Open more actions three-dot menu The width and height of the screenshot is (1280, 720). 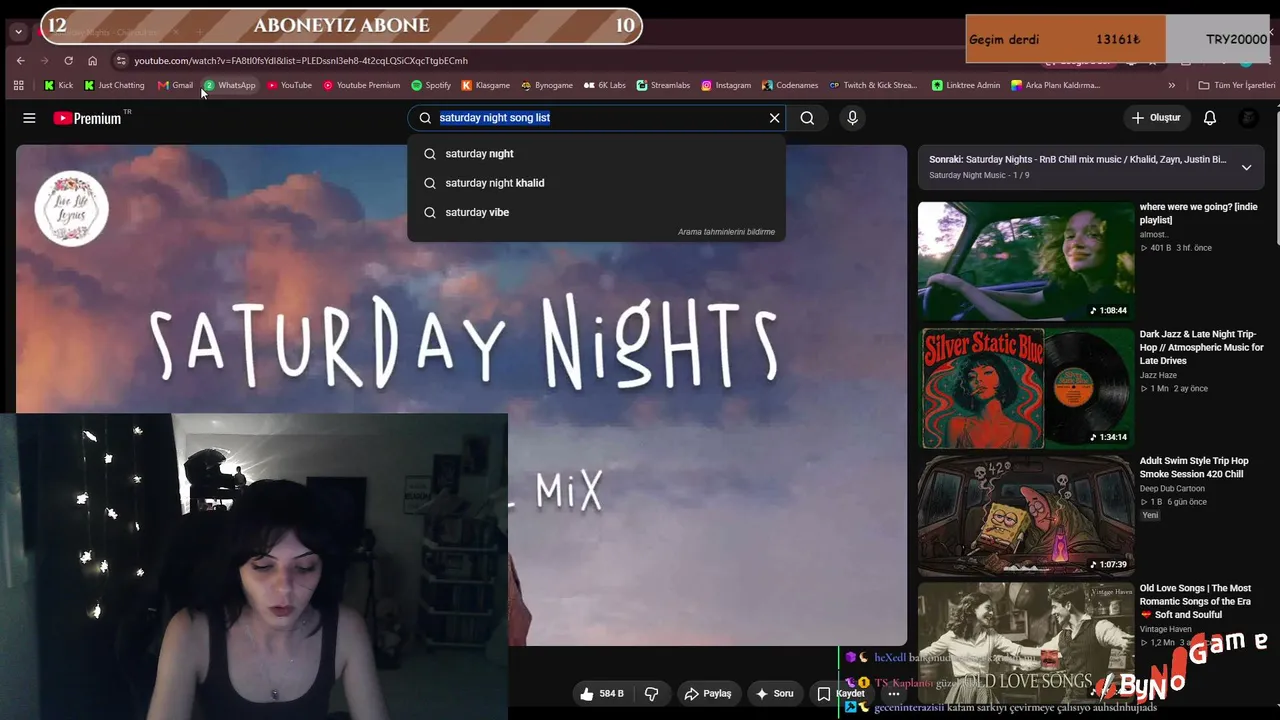894,694
